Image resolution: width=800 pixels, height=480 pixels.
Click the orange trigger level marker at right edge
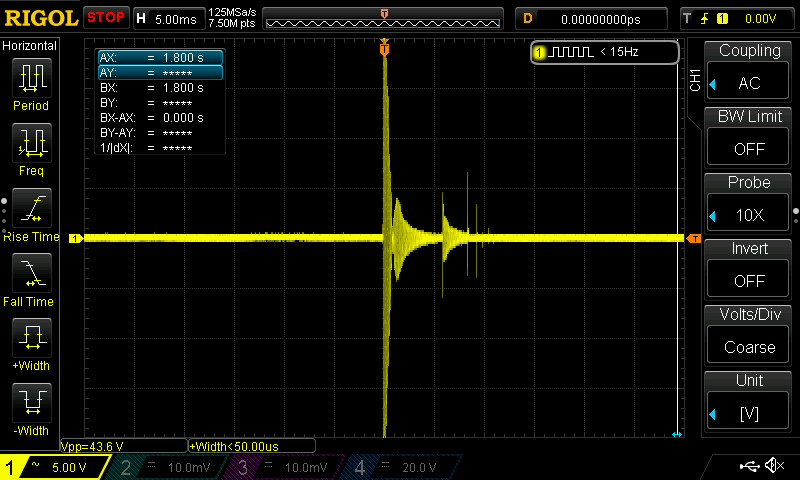click(x=694, y=239)
